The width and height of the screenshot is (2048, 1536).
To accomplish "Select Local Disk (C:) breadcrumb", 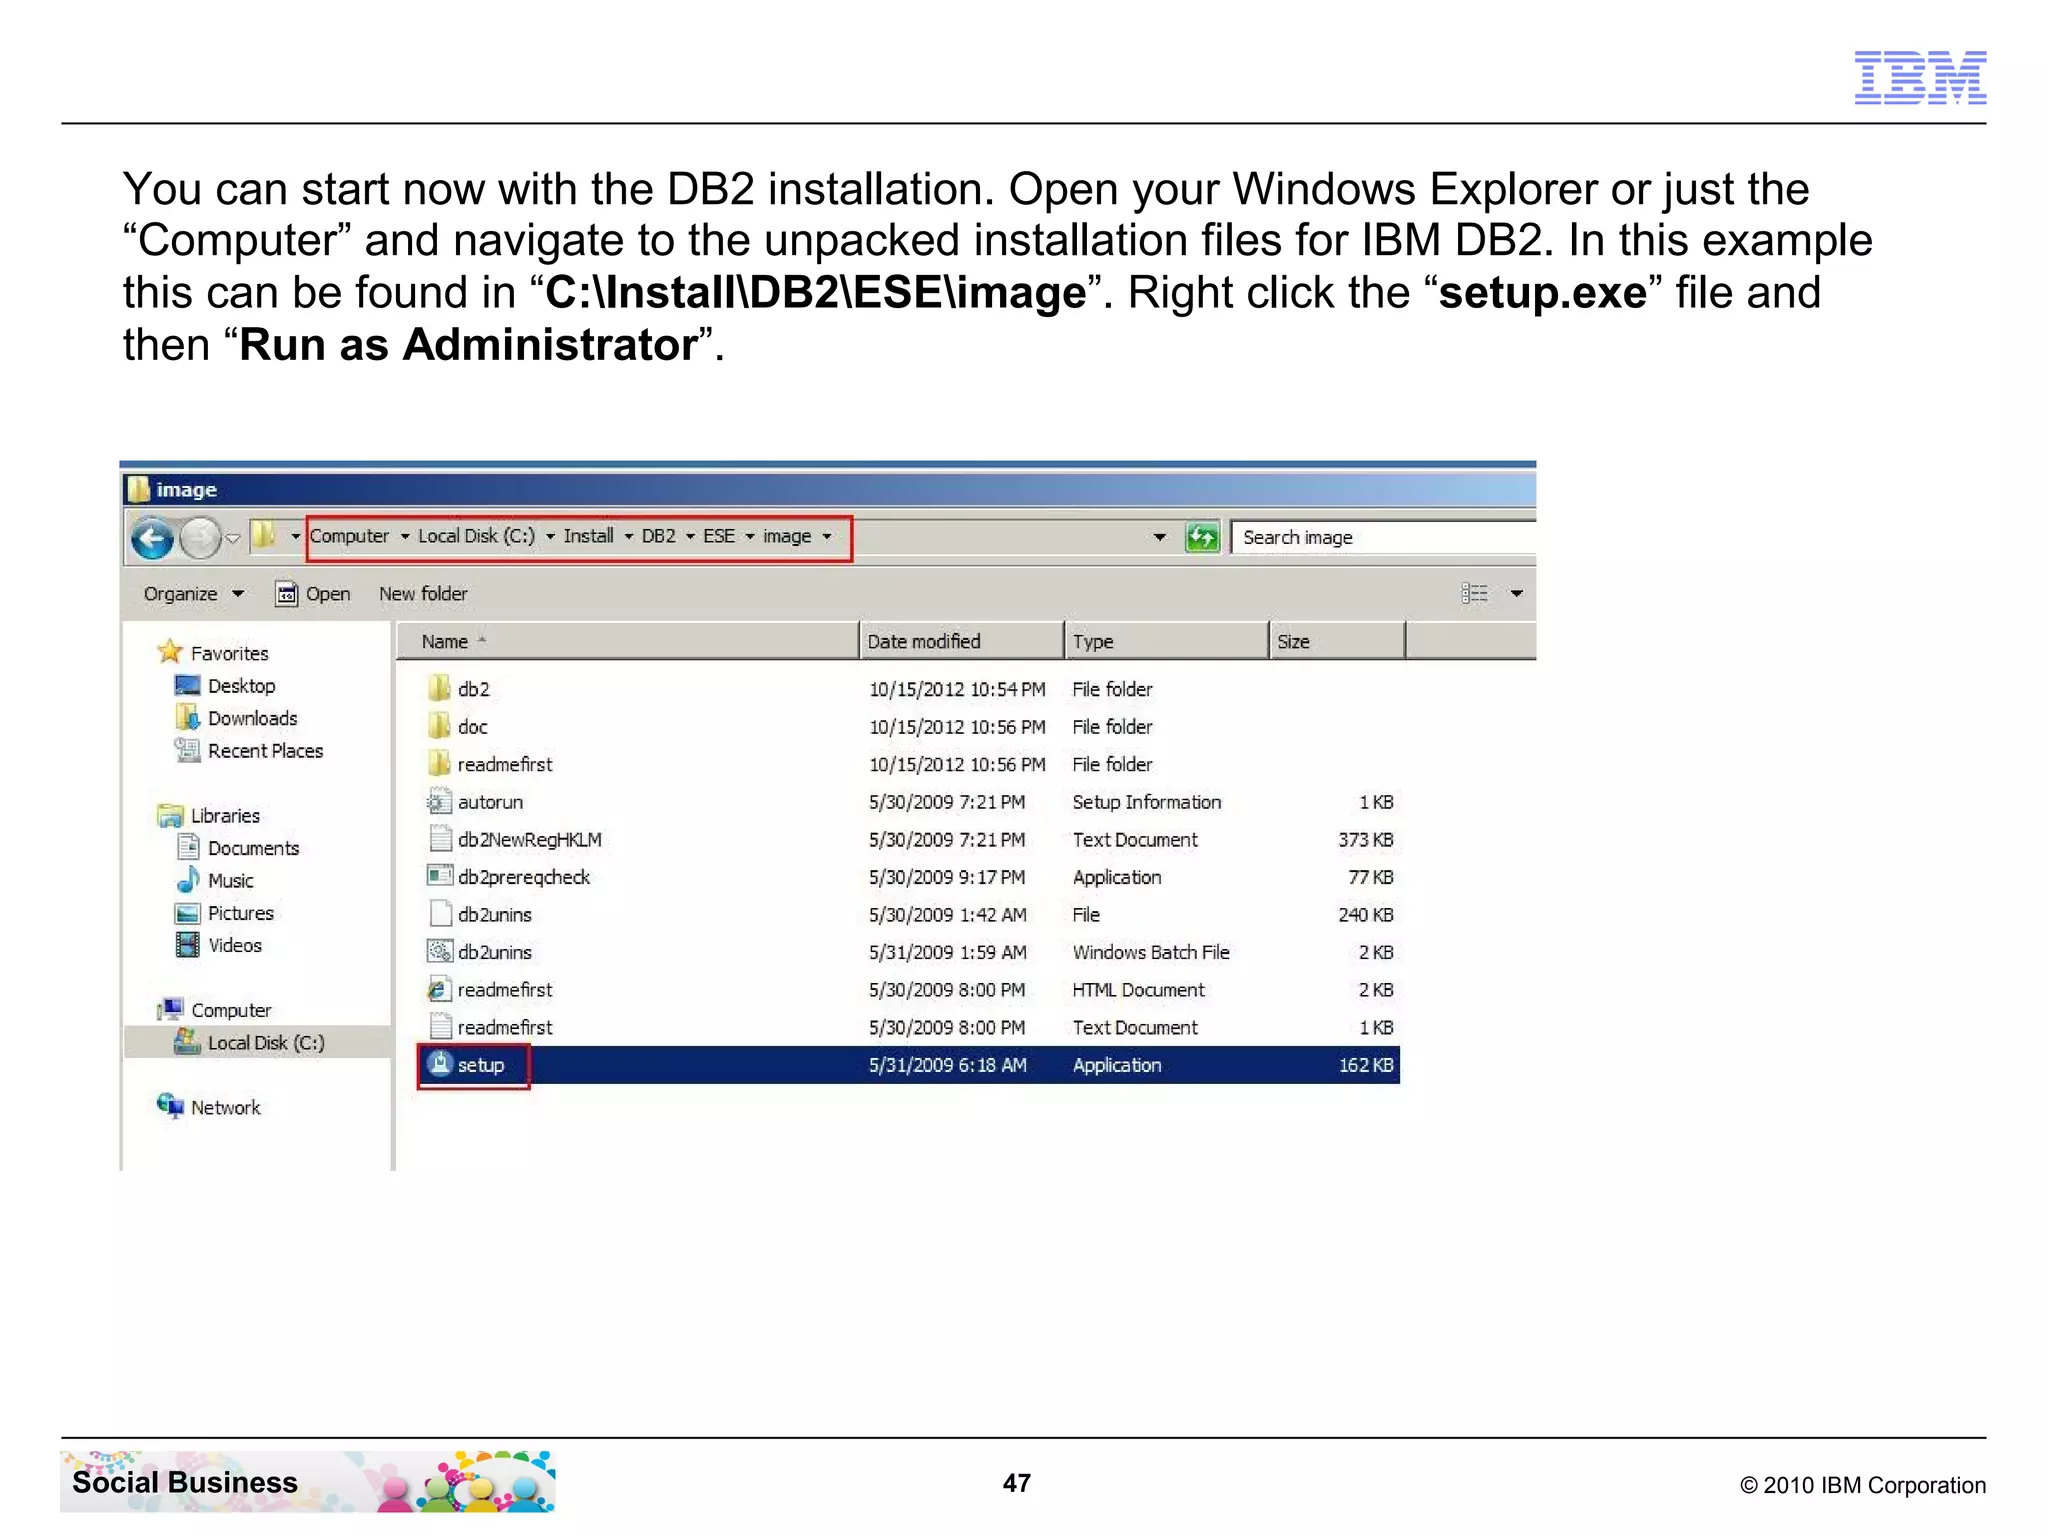I will point(476,536).
